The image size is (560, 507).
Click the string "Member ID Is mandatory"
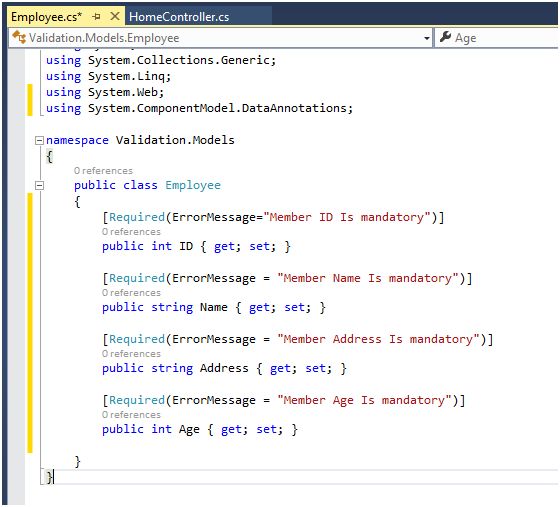347,217
